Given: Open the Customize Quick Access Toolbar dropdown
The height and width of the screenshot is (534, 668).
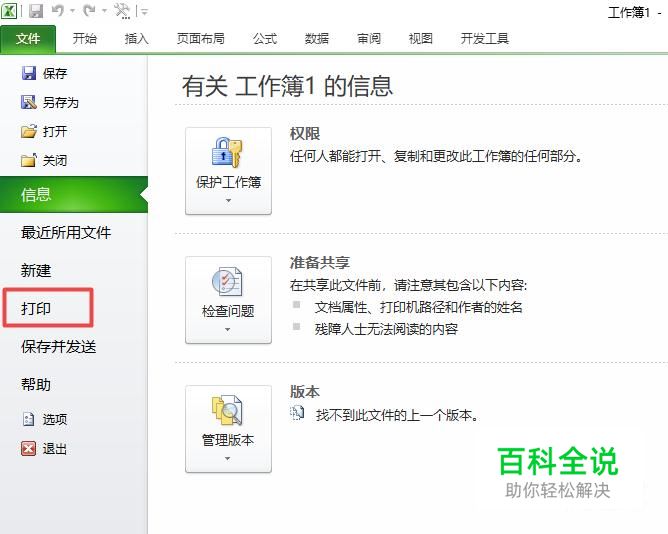Looking at the screenshot, I should (144, 12).
